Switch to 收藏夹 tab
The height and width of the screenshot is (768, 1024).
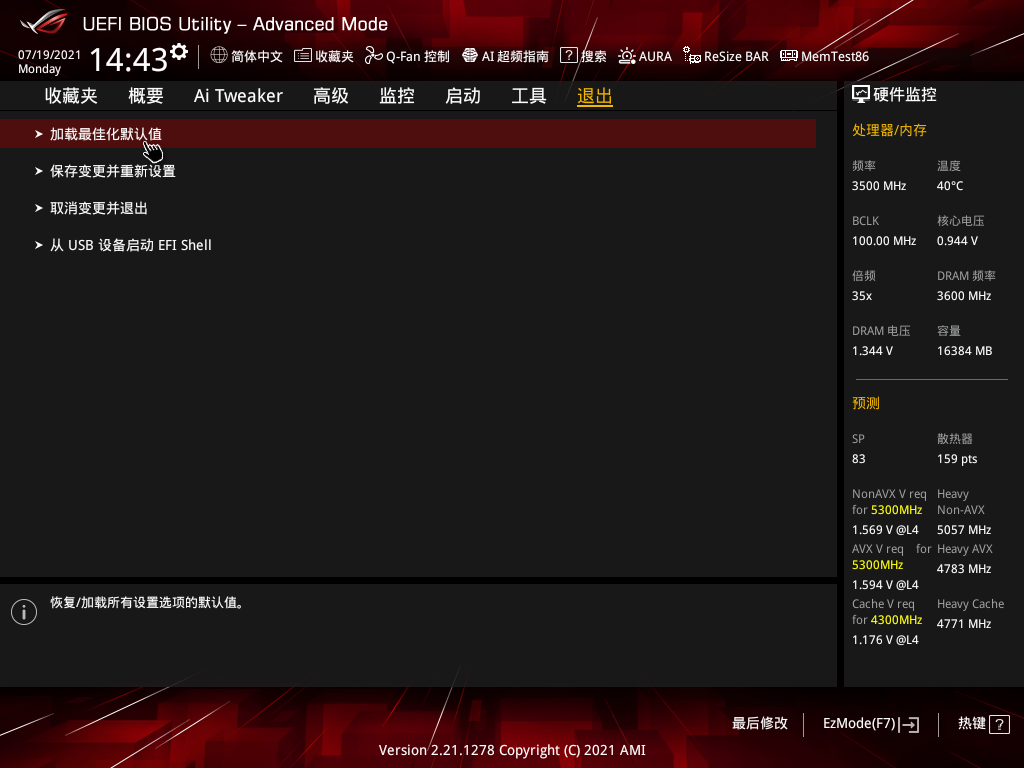pyautogui.click(x=71, y=96)
